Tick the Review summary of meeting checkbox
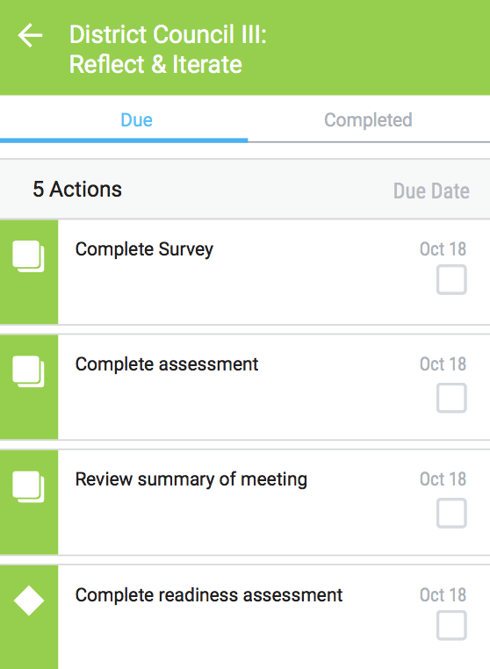The height and width of the screenshot is (669, 490). 451,513
